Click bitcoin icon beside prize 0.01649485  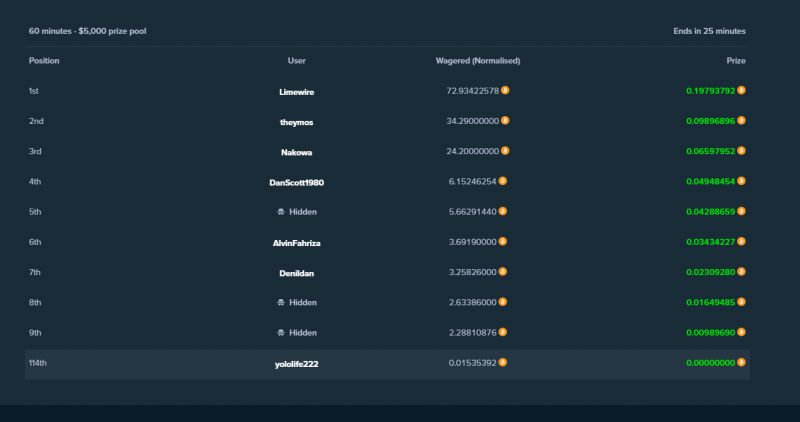point(741,302)
